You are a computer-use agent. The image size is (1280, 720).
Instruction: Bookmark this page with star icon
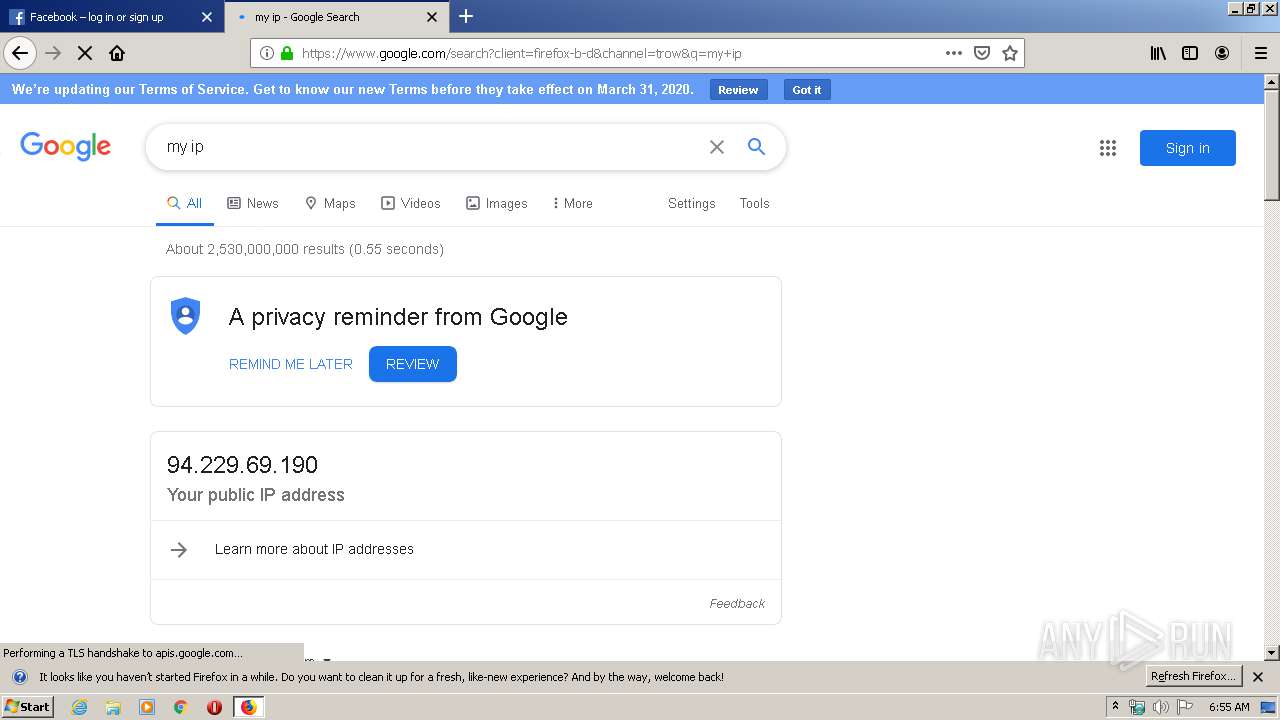click(1010, 53)
